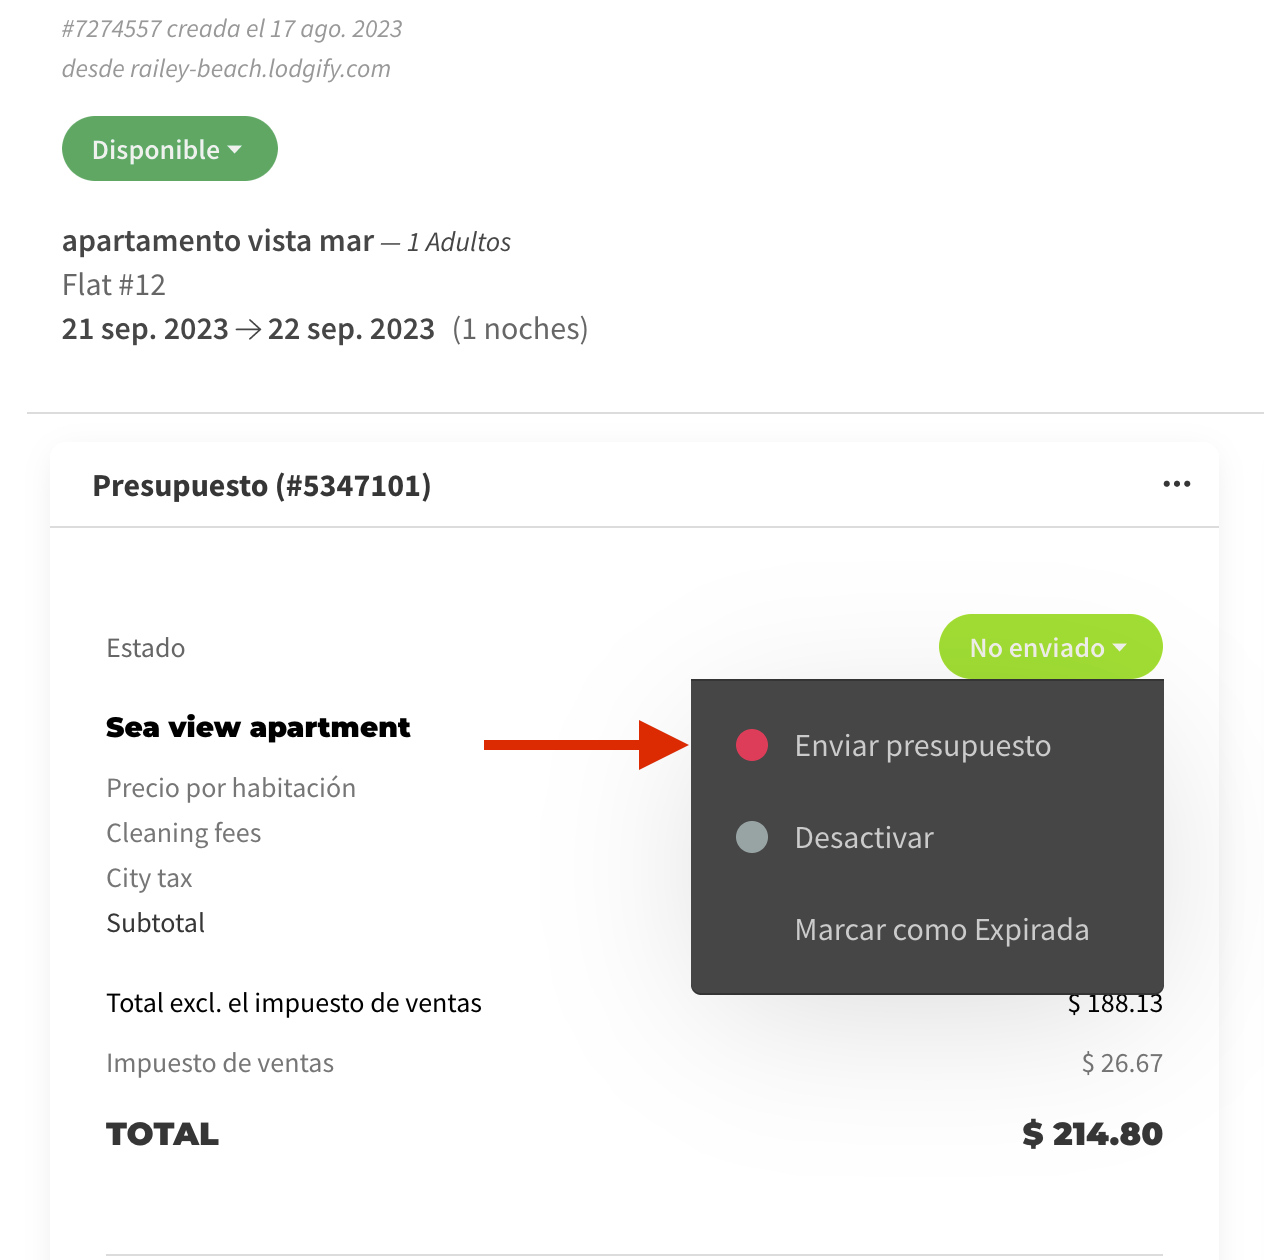Click the arrow between the booking dates
Screen dimensions: 1264x1260
pyautogui.click(x=248, y=330)
